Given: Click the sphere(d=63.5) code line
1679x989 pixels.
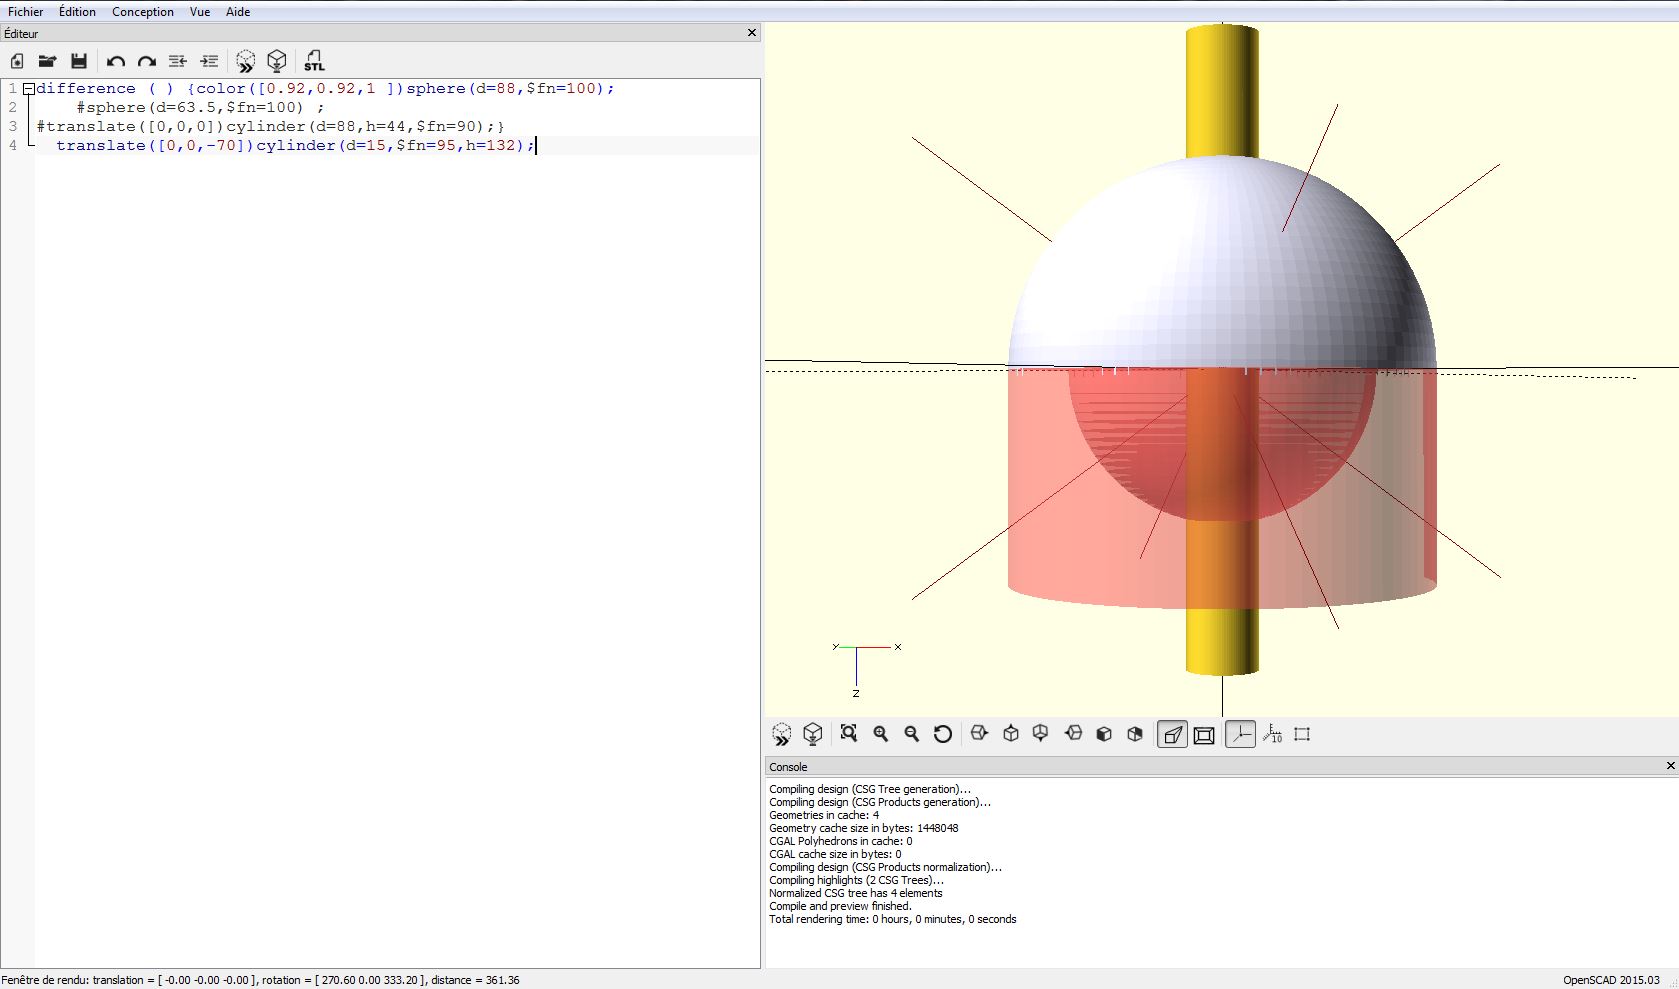Looking at the screenshot, I should pos(200,107).
